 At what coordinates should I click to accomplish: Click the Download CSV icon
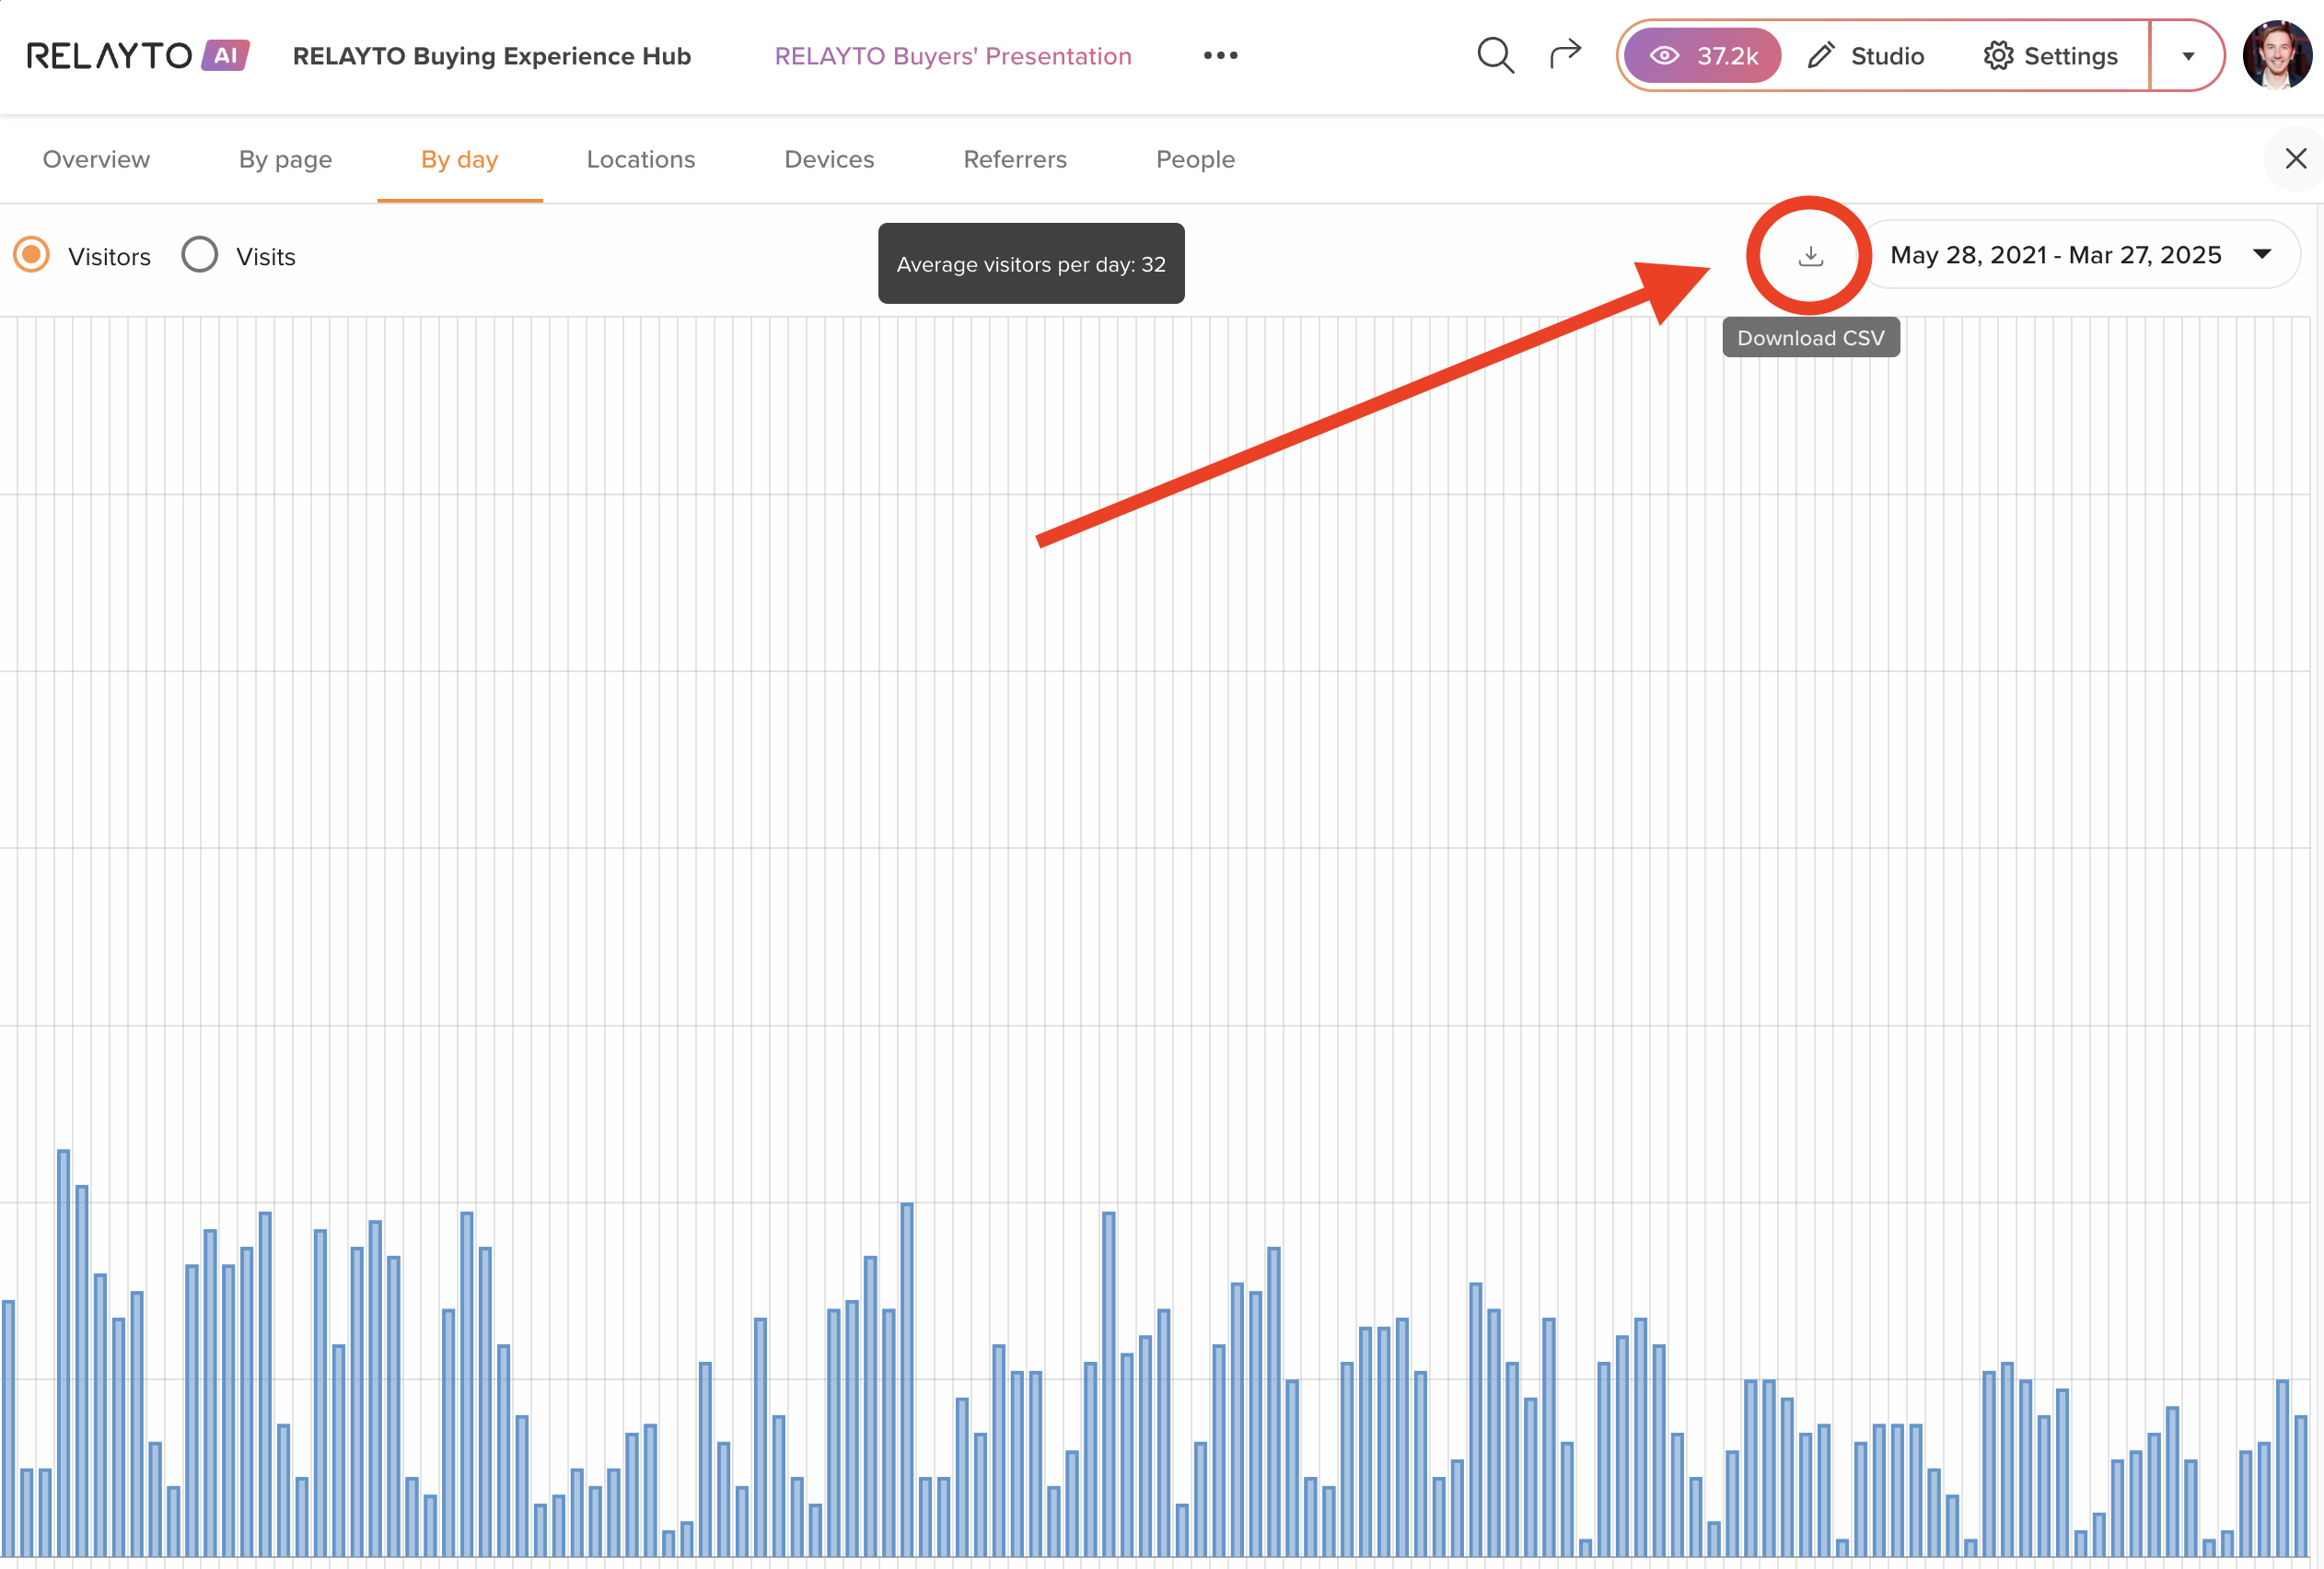point(1810,256)
